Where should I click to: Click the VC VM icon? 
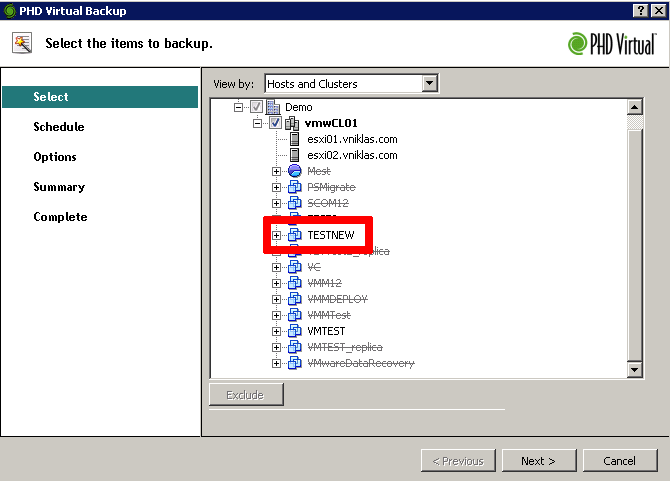(x=295, y=267)
